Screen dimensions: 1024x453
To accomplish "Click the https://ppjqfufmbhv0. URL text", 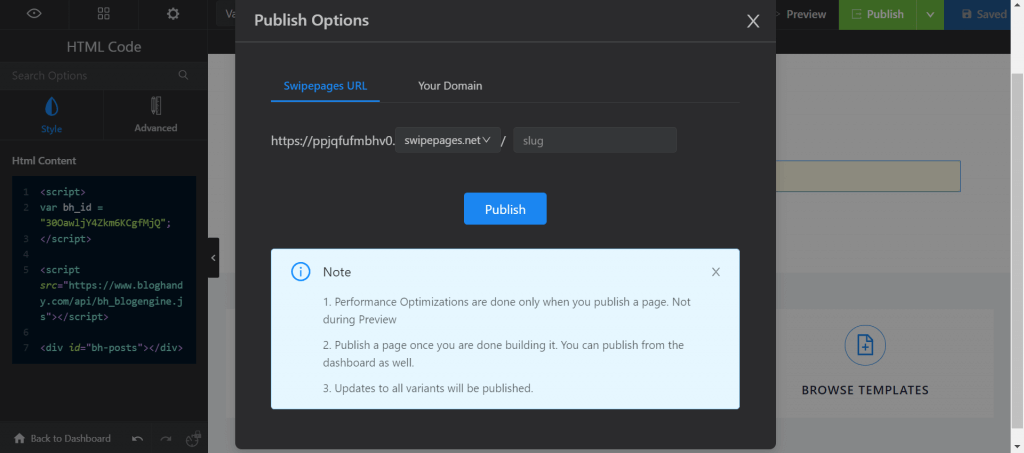I will click(333, 140).
